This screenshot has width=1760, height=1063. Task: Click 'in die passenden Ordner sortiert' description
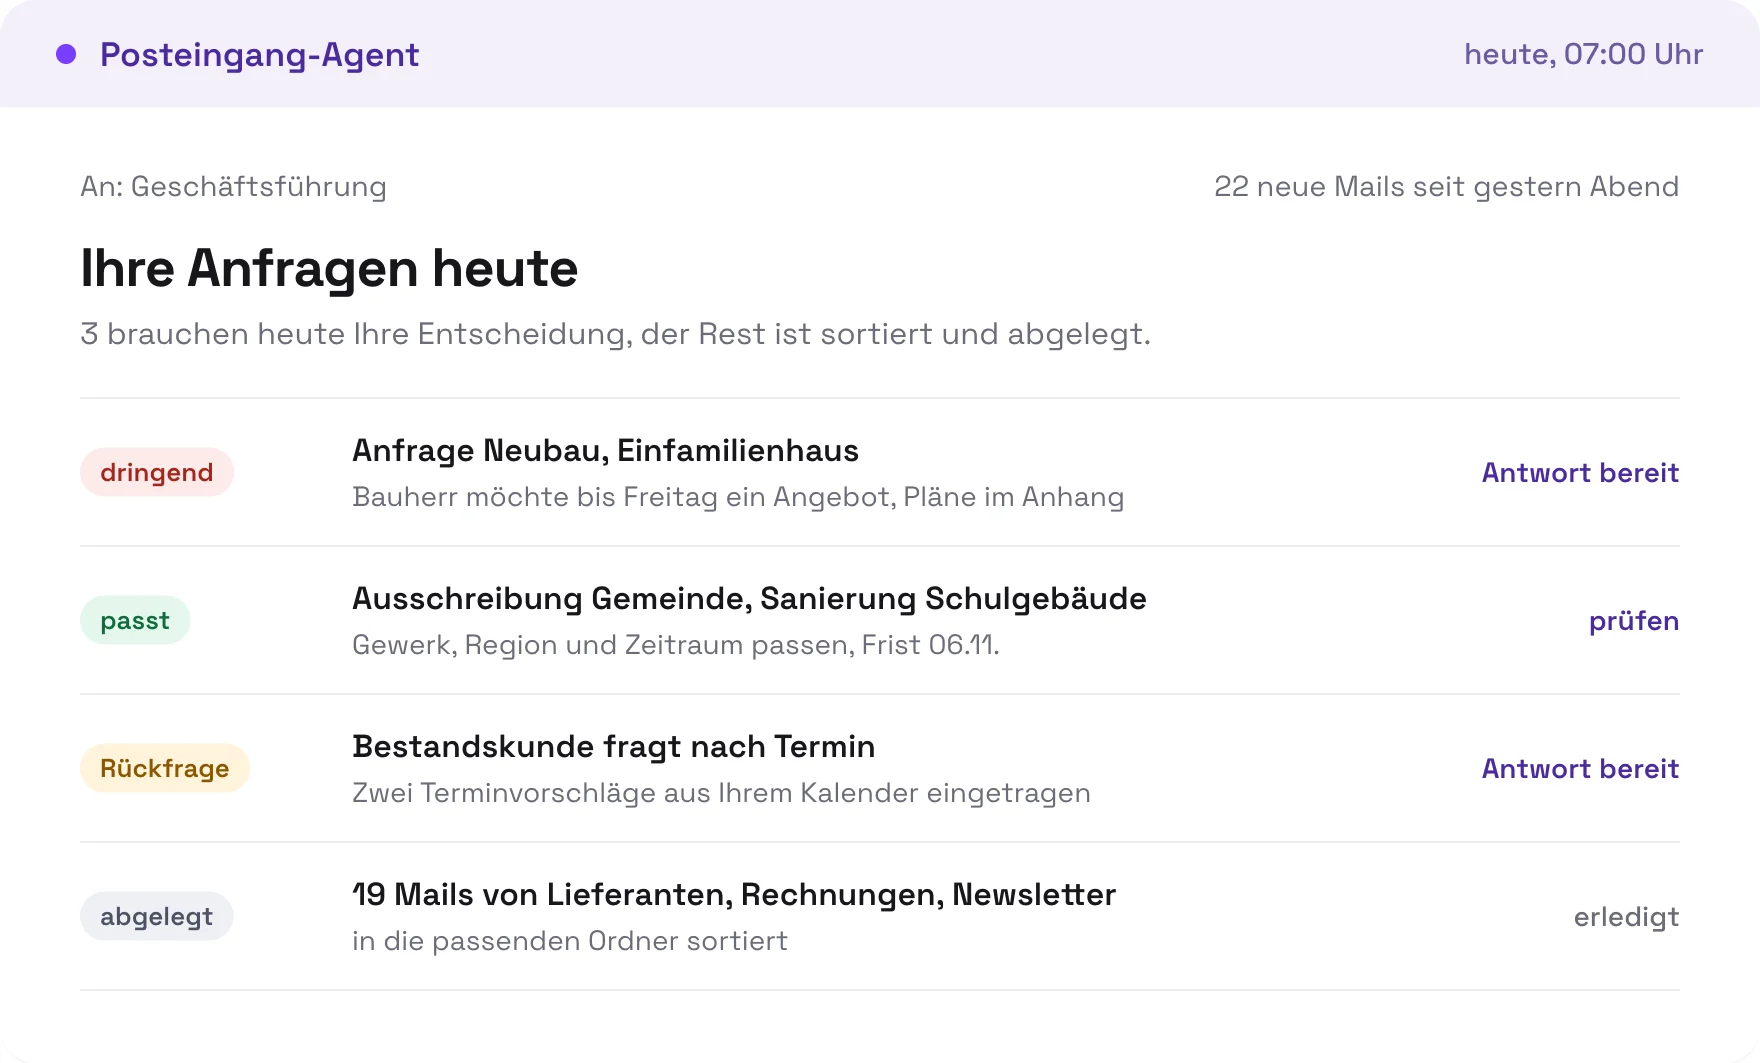[x=570, y=941]
